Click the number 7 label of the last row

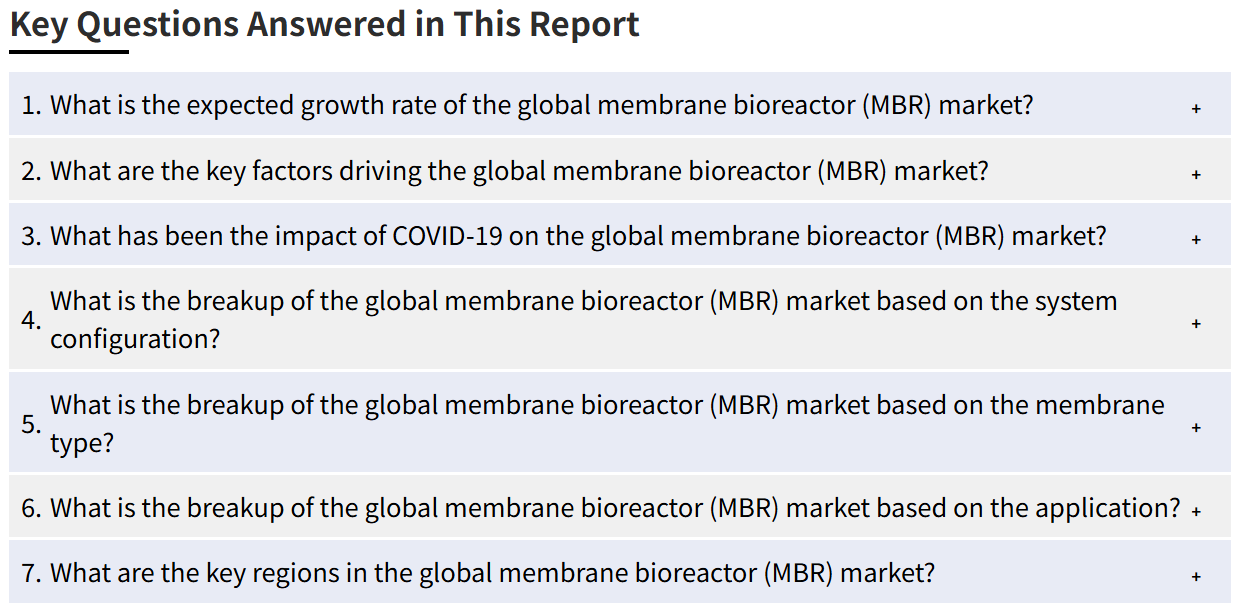click(x=31, y=573)
